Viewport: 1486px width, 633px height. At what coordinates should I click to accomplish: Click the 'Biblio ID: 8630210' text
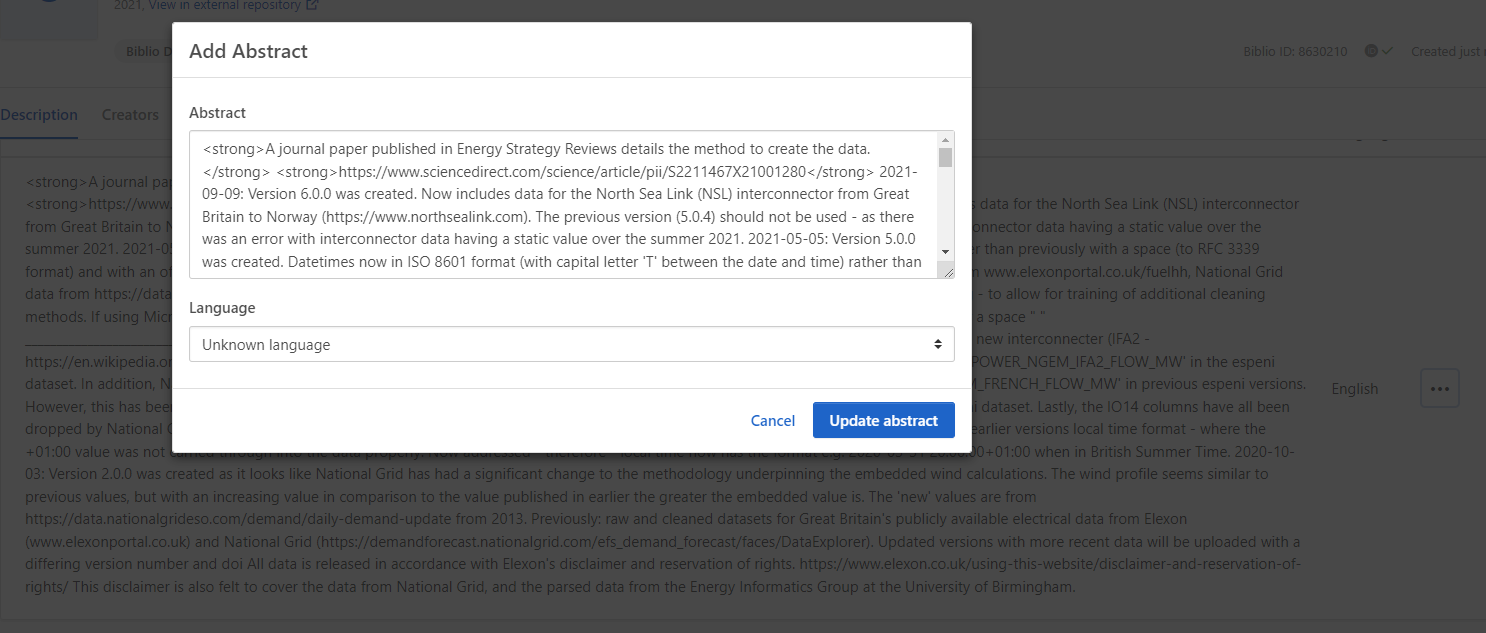[x=1295, y=51]
